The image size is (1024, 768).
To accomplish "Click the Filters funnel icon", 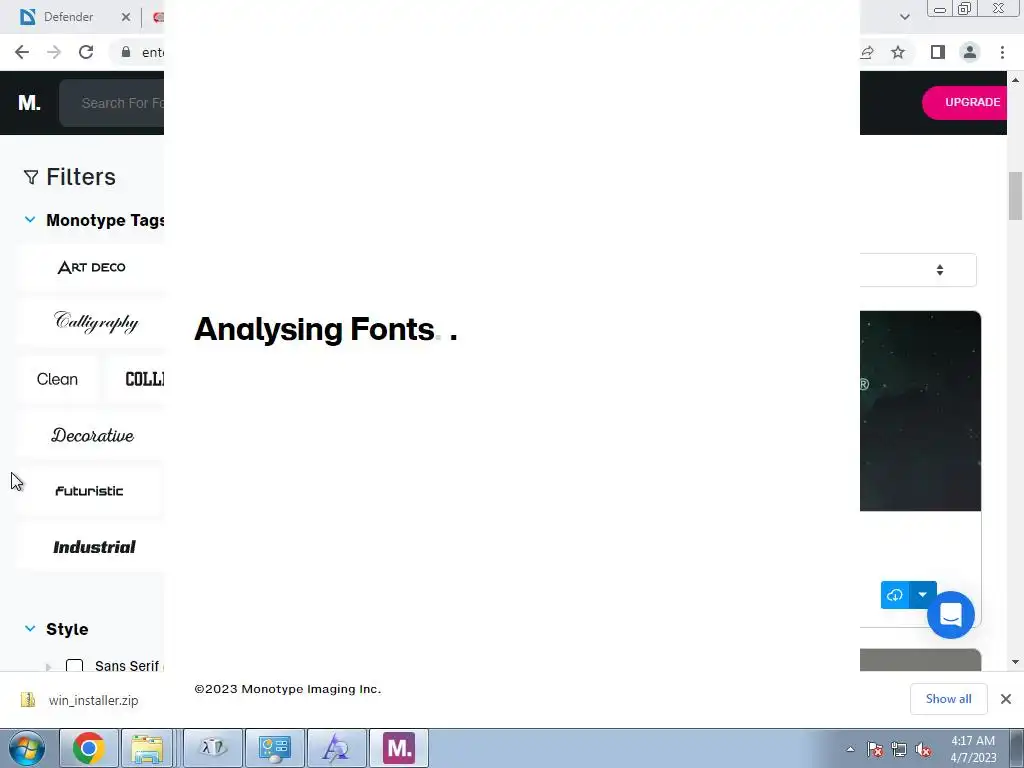I will click(31, 177).
